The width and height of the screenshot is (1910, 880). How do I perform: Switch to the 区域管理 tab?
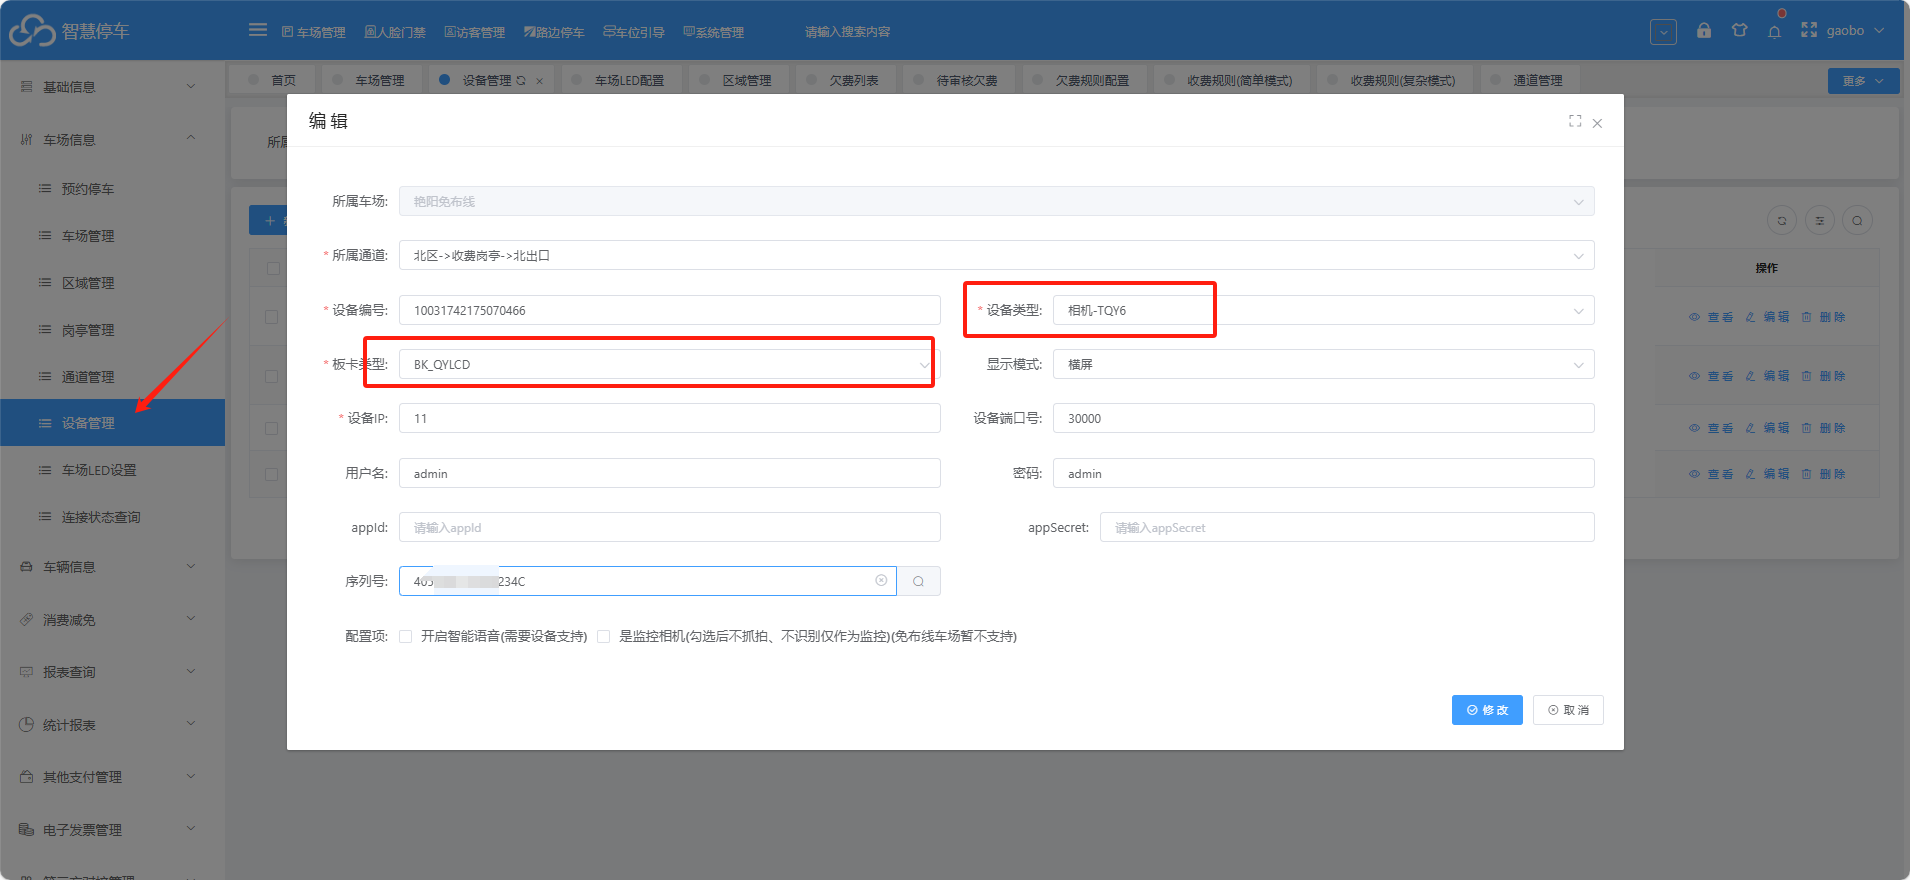pyautogui.click(x=738, y=80)
